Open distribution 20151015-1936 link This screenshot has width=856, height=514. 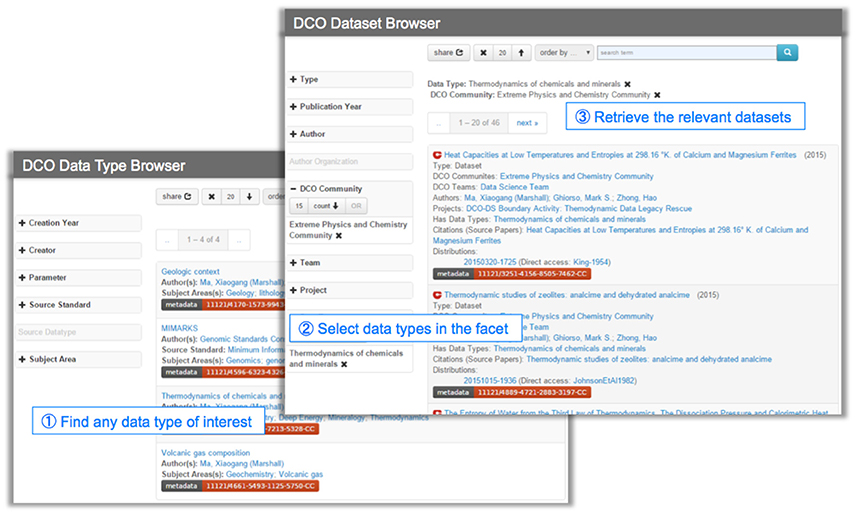tap(490, 380)
